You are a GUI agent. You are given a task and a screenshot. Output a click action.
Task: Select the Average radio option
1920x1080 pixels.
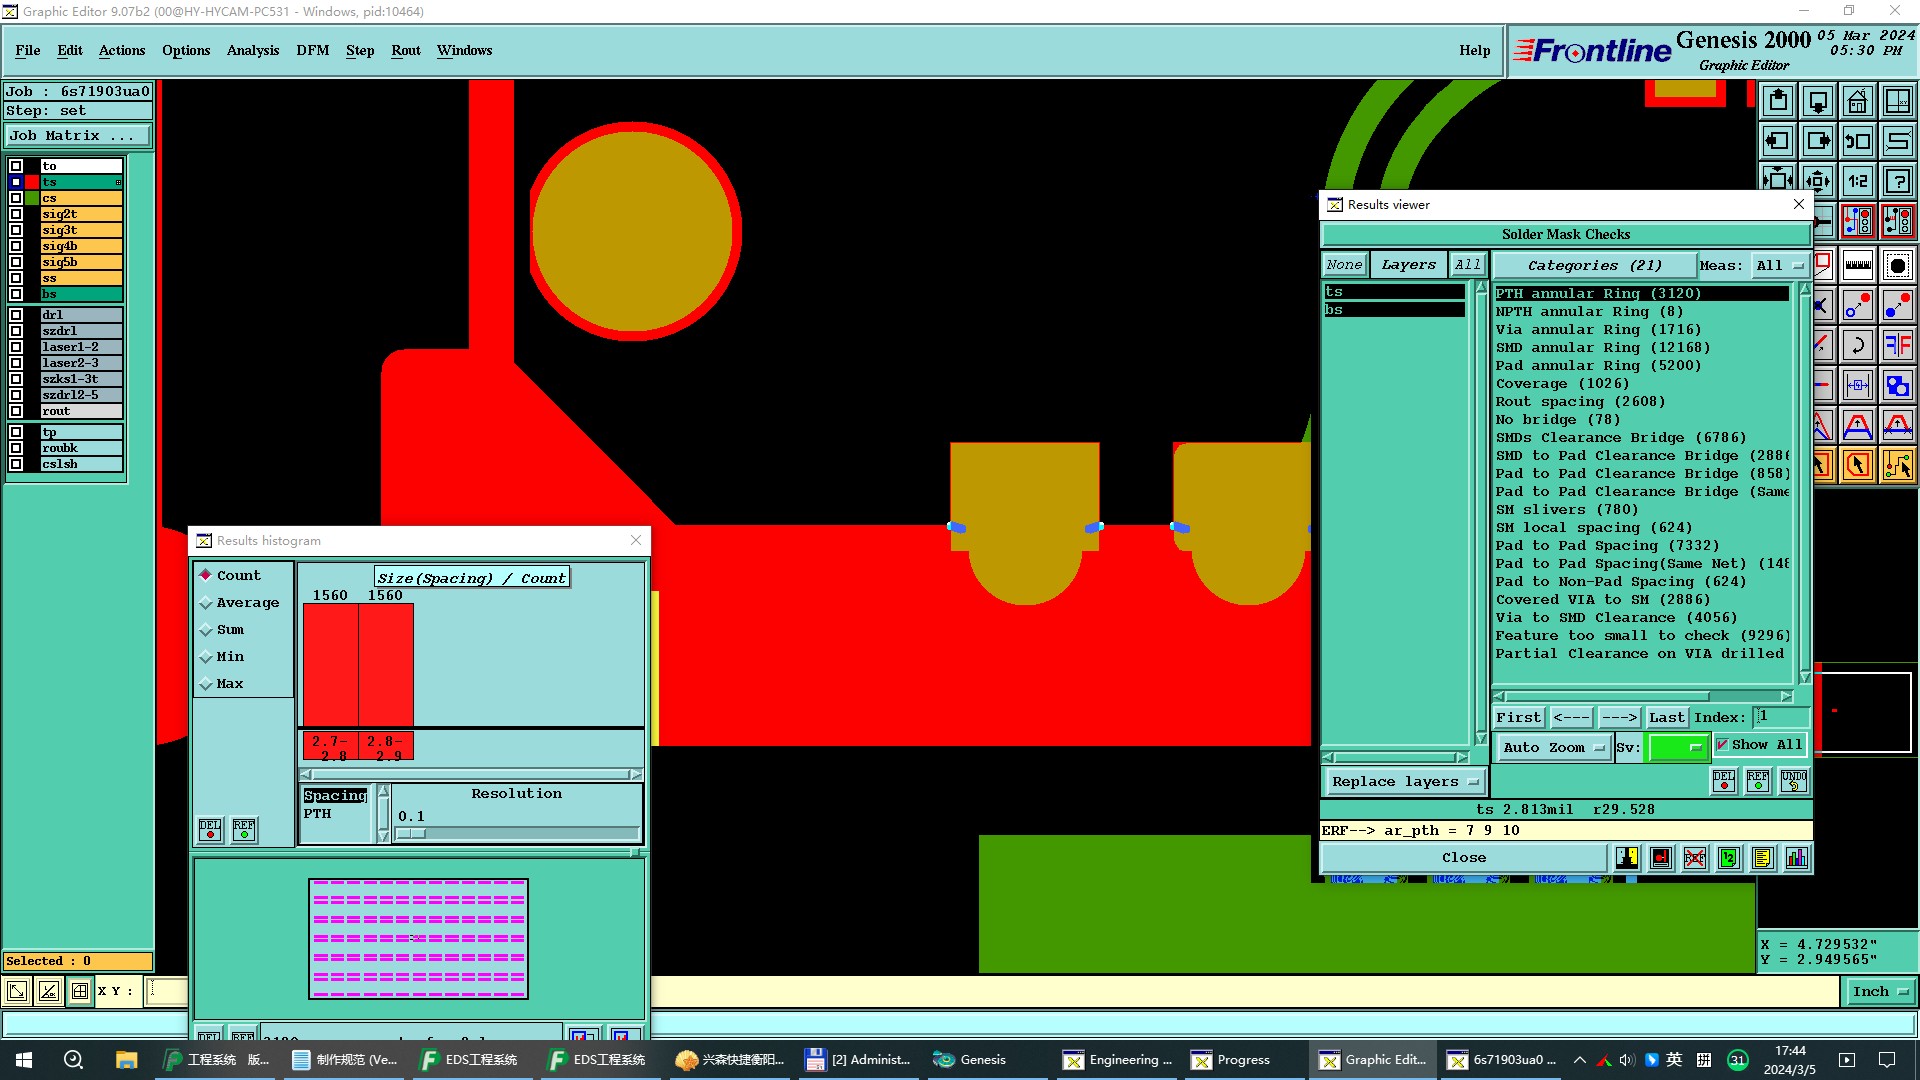tap(205, 603)
